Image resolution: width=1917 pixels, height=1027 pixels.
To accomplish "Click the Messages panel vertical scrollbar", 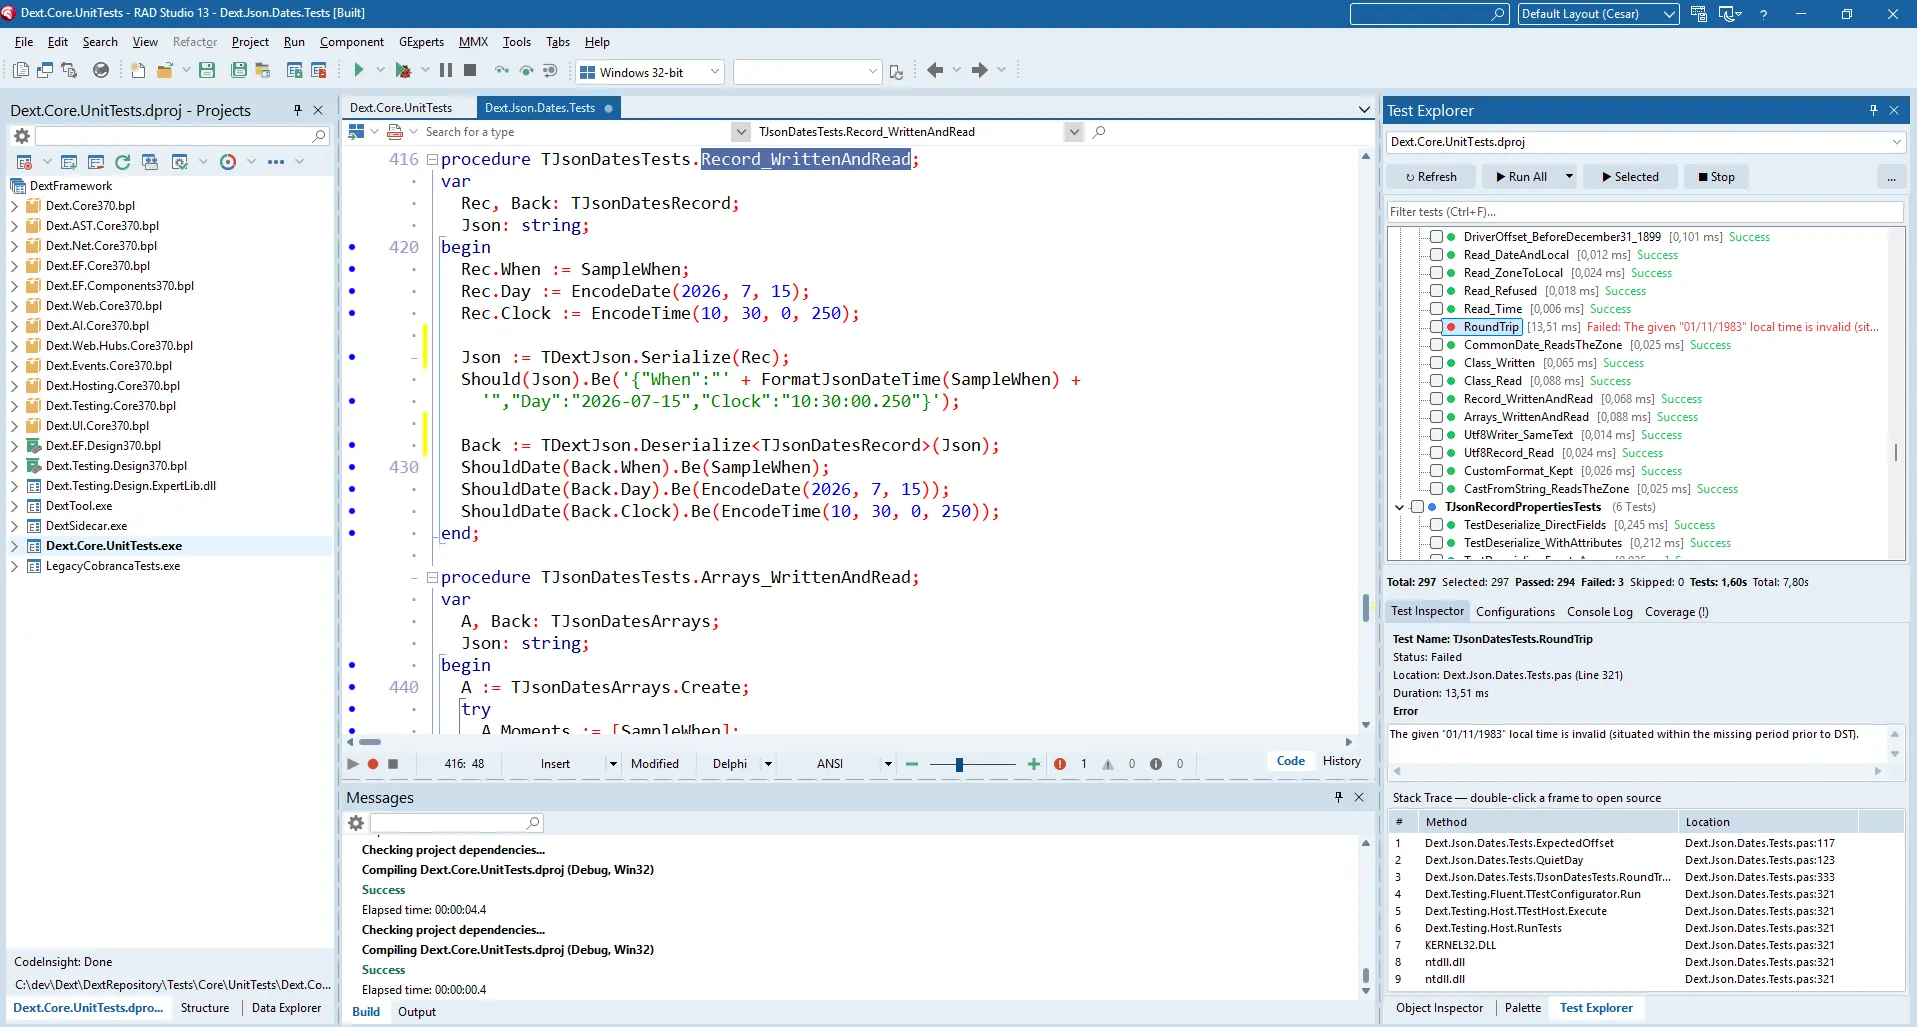I will (1366, 916).
